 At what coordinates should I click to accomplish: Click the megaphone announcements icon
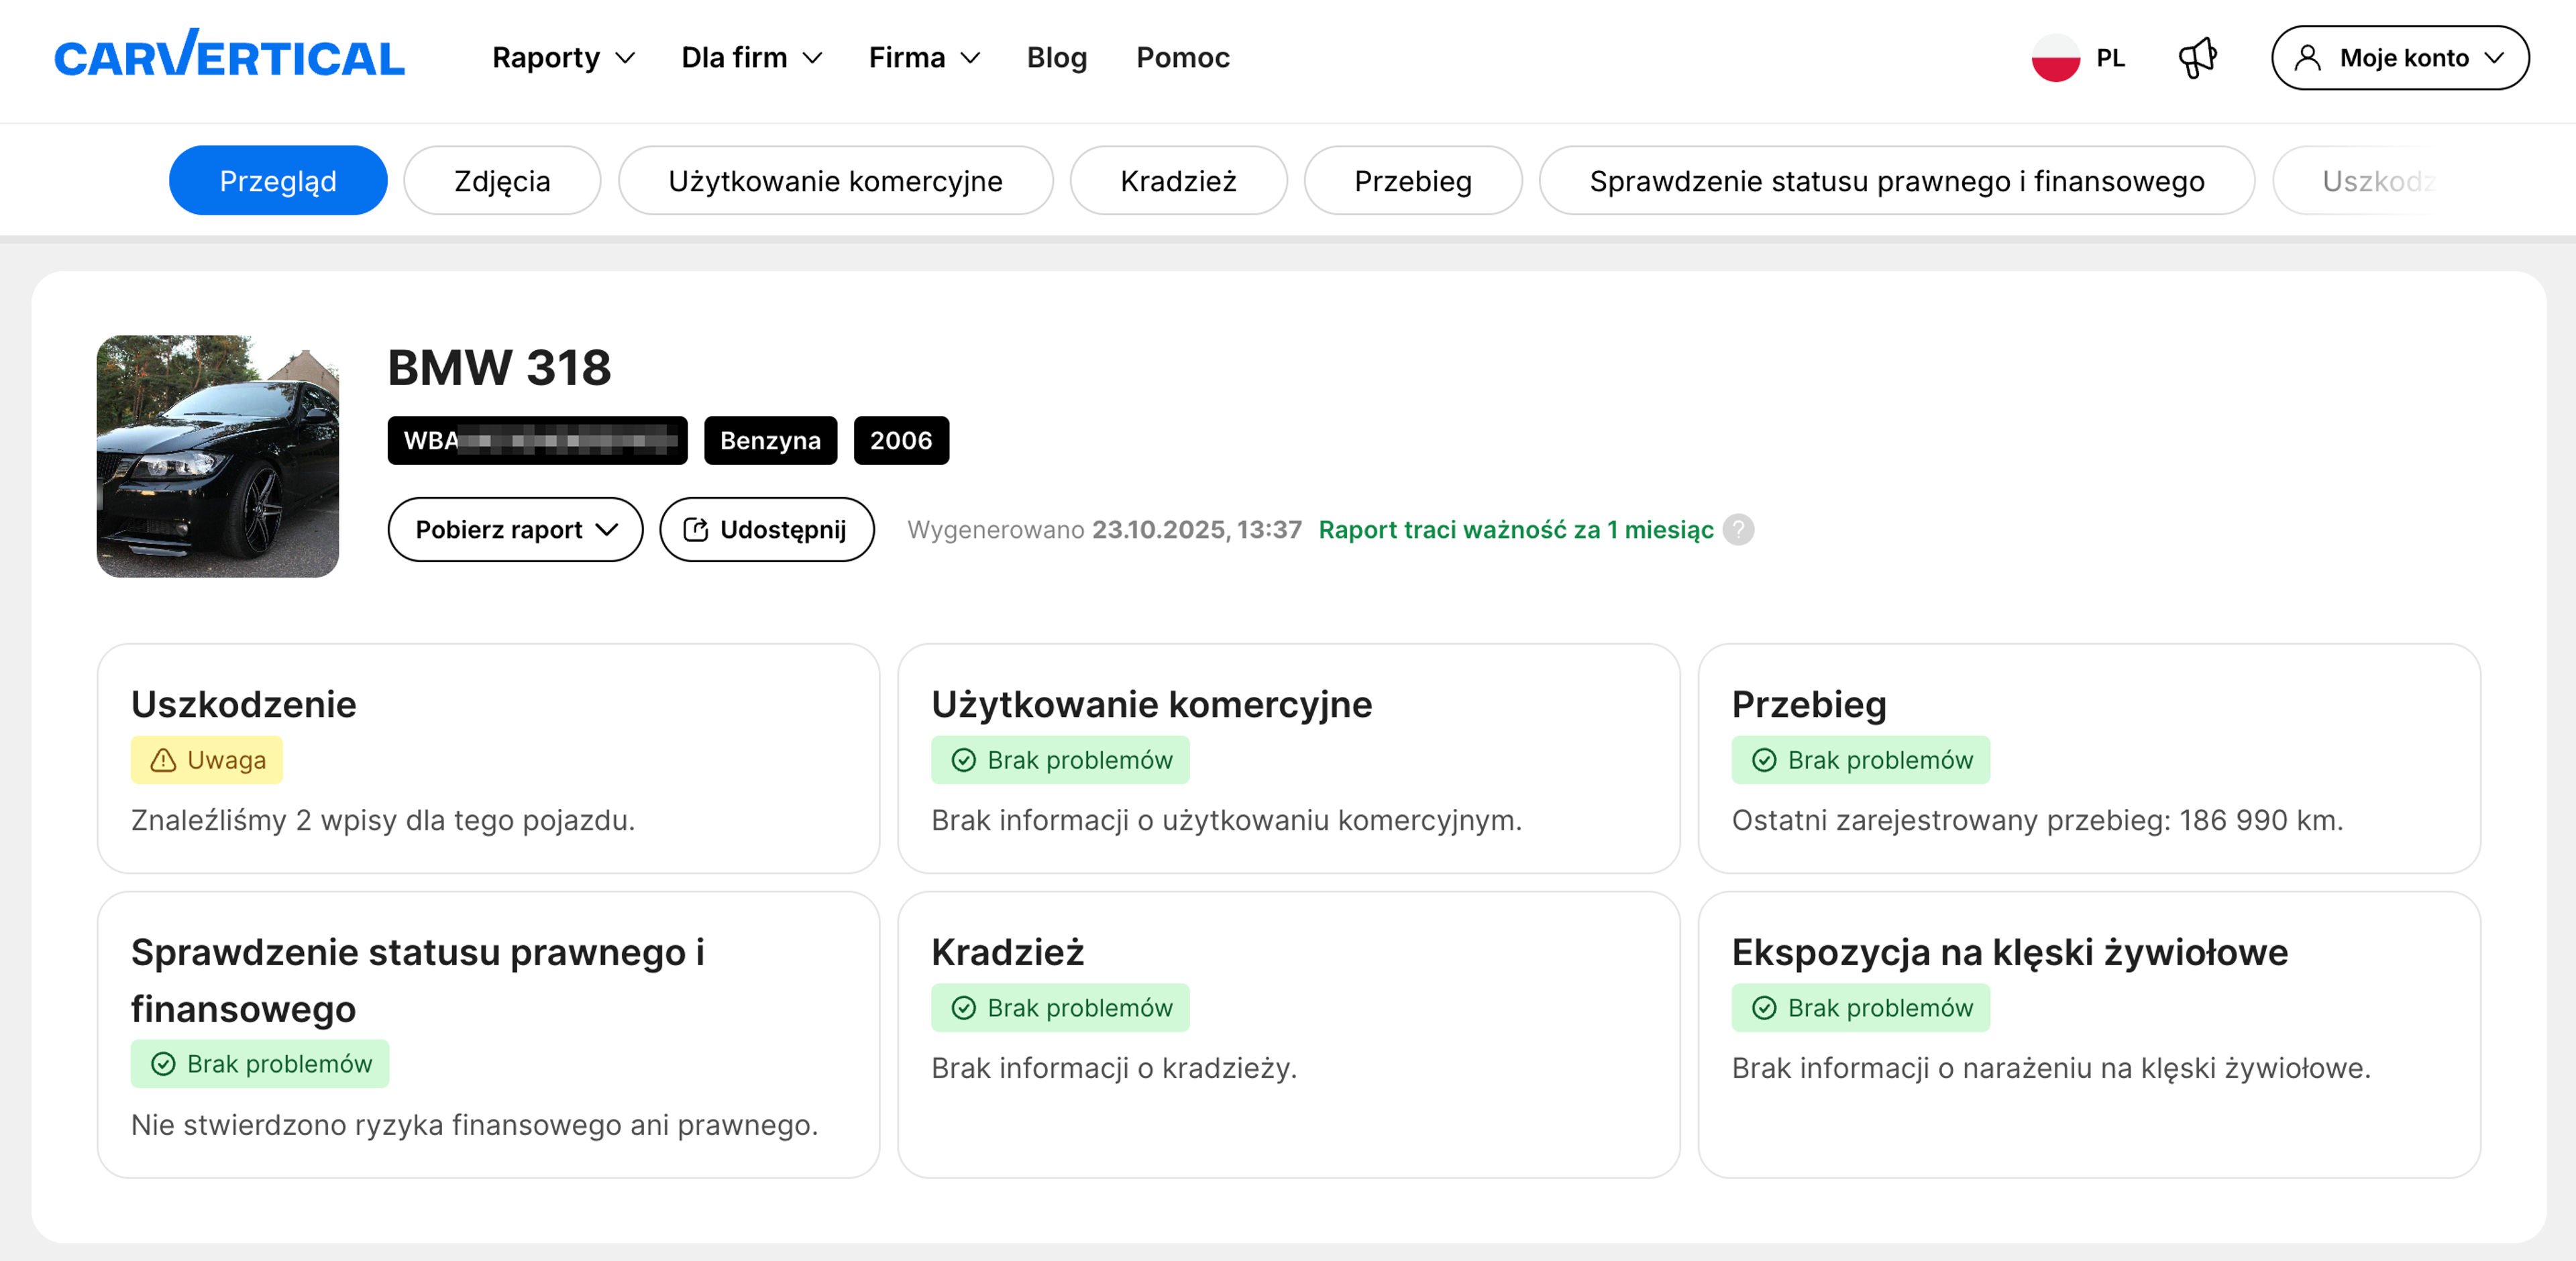(x=2197, y=58)
